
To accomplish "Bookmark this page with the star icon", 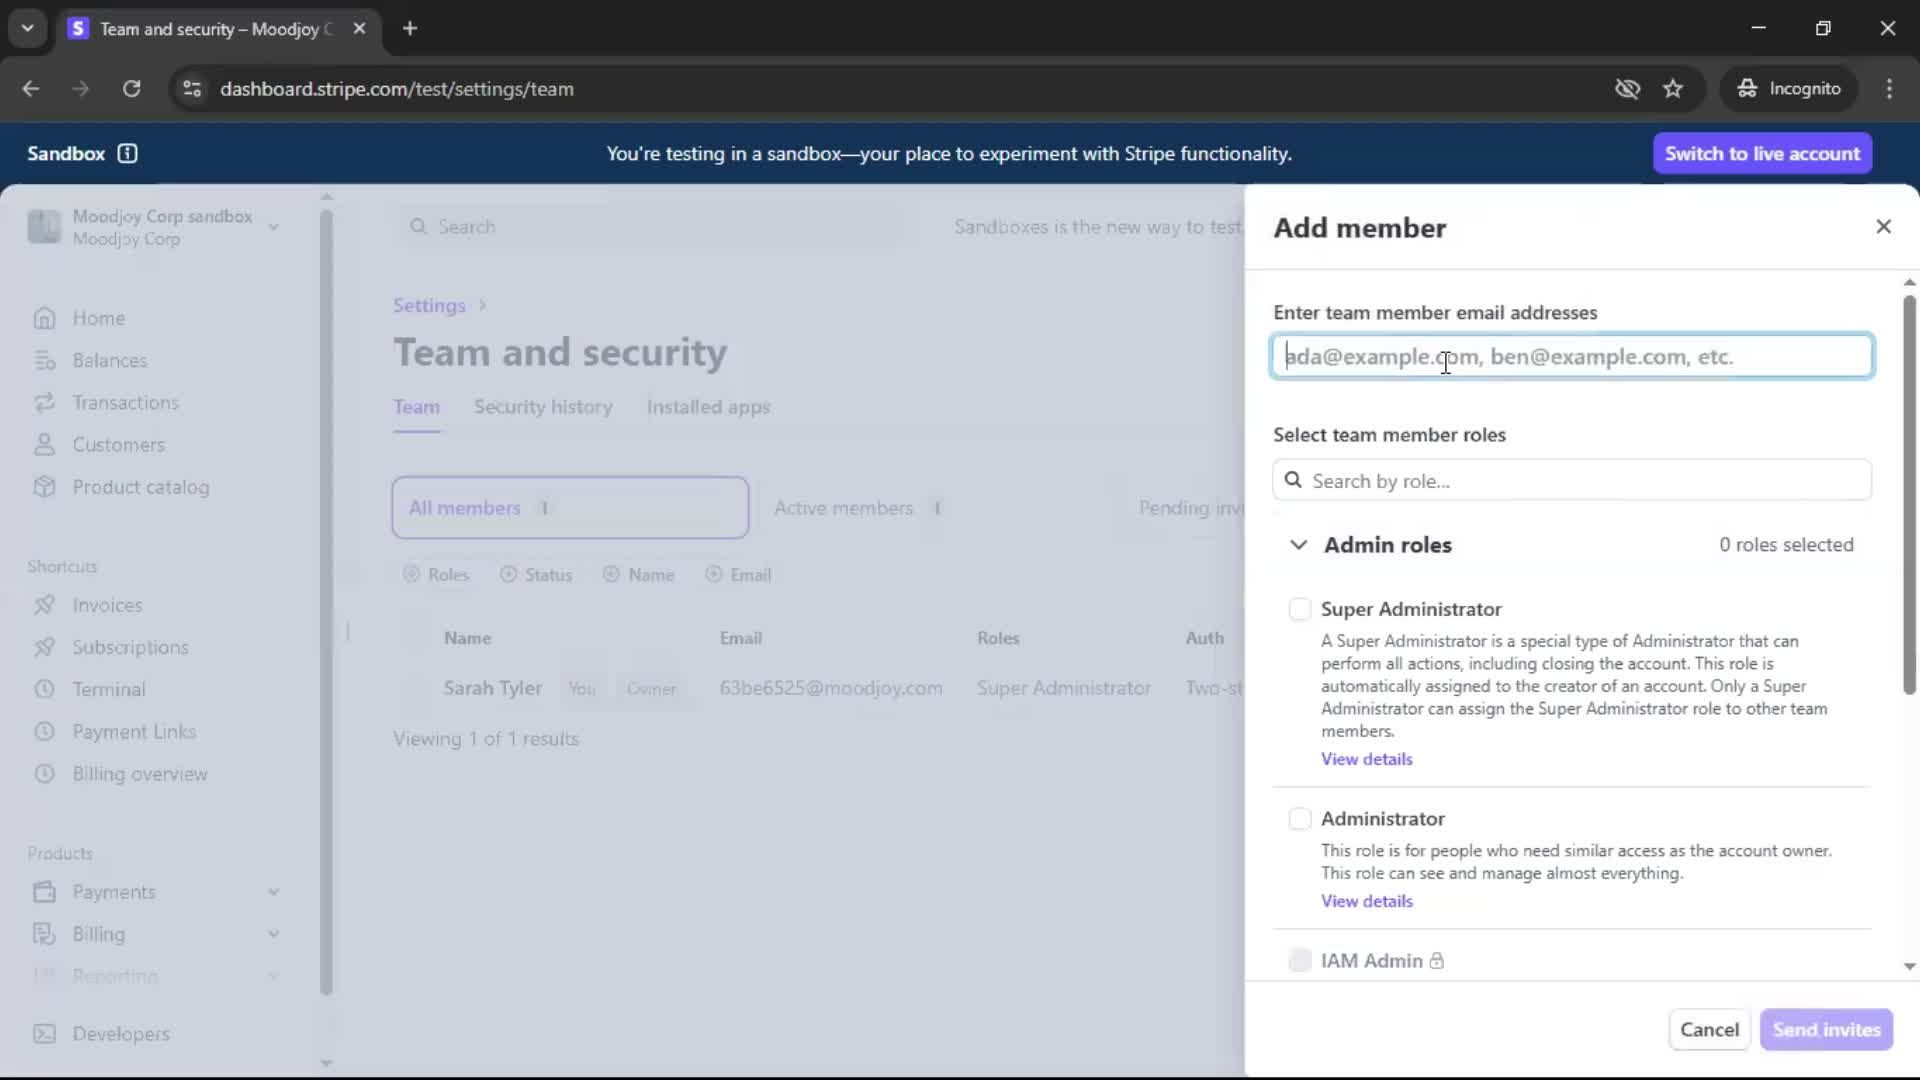I will click(x=1672, y=89).
